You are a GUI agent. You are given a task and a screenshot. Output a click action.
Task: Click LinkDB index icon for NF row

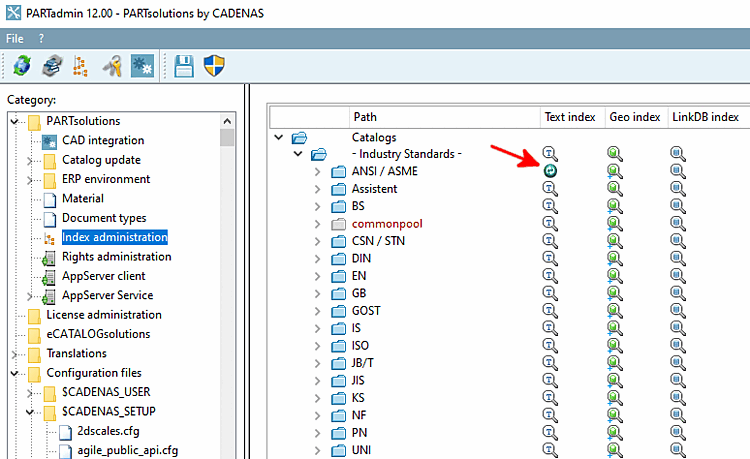pyautogui.click(x=678, y=415)
